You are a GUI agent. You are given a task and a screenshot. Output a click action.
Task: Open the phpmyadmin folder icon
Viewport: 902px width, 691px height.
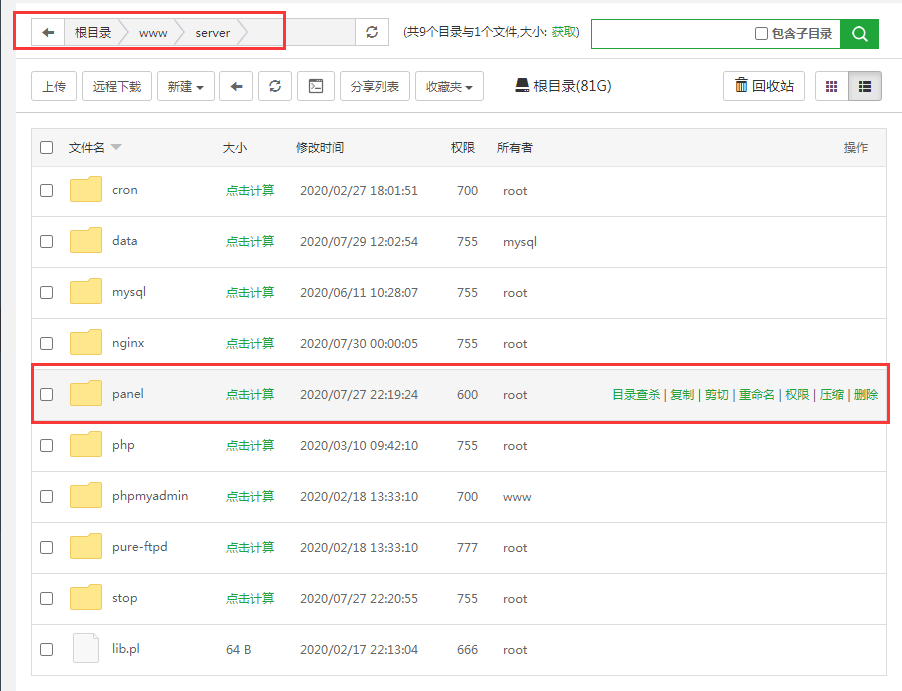point(86,495)
